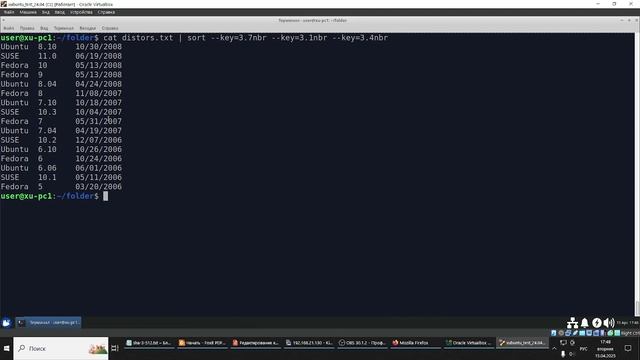
Task: Open the terminal's Справка menu
Action: click(x=110, y=28)
